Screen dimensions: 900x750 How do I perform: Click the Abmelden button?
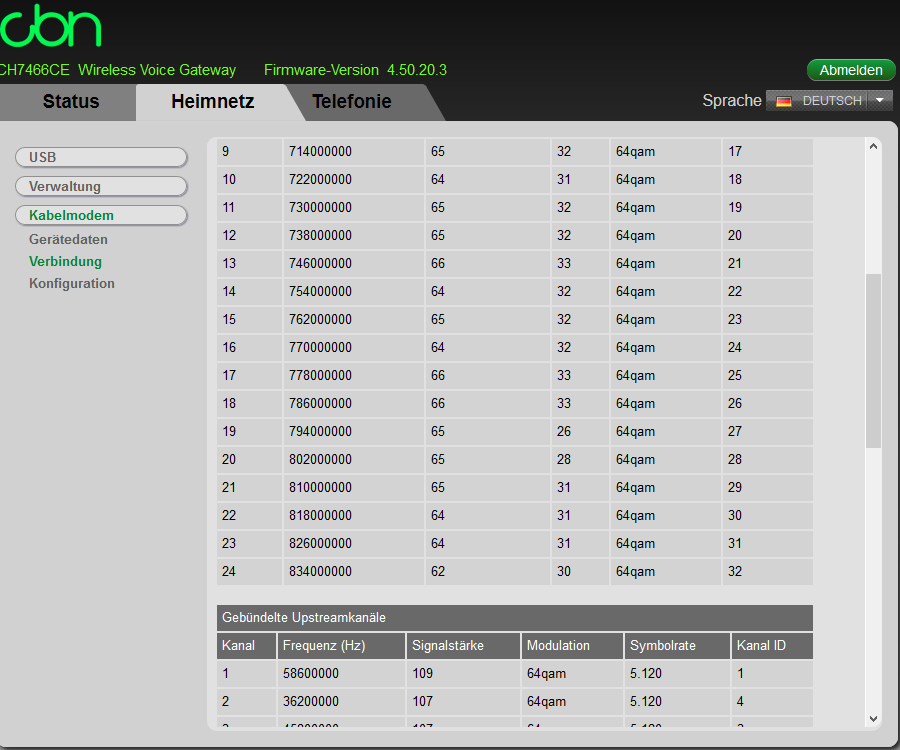(851, 70)
